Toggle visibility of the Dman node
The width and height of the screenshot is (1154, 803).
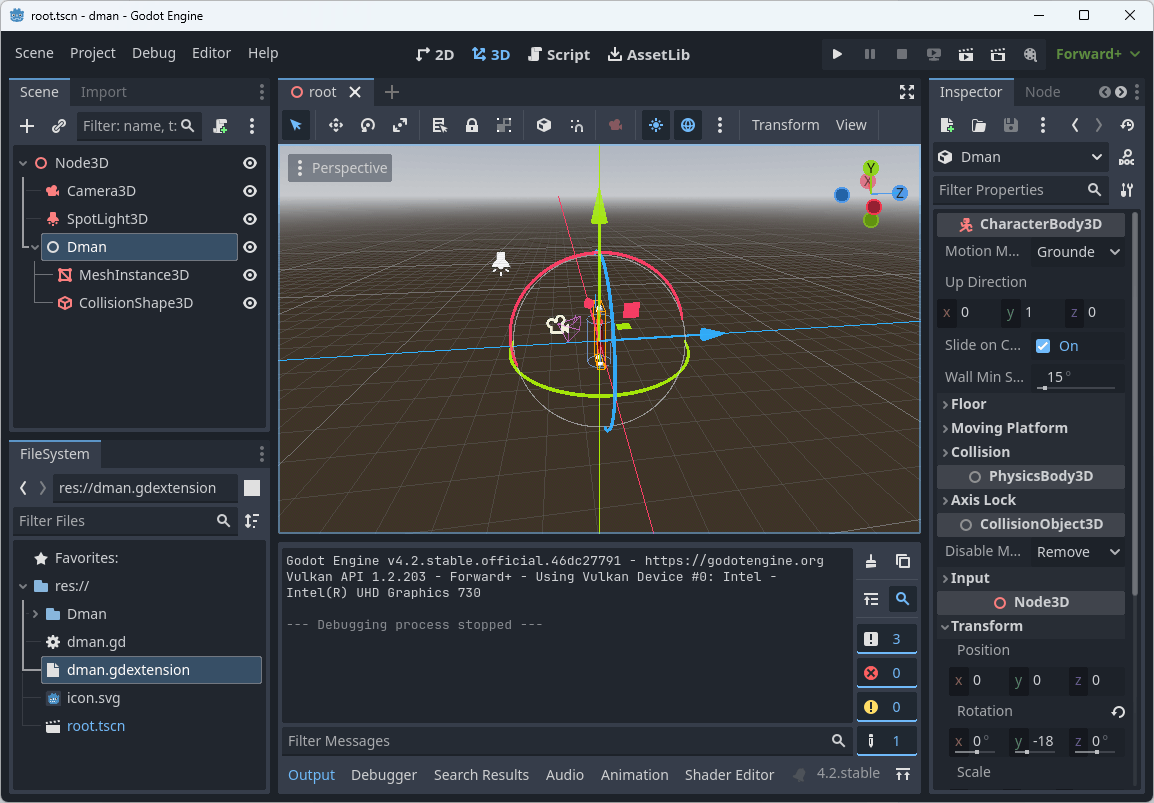tap(250, 247)
